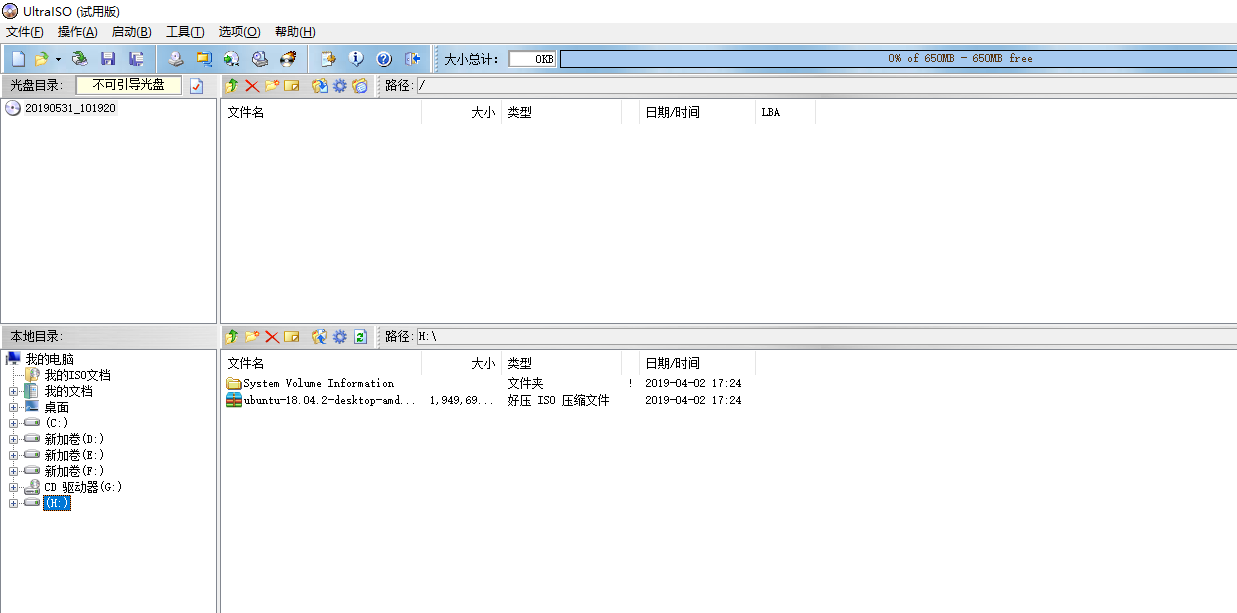
Task: Click the About info icon
Action: pos(355,59)
